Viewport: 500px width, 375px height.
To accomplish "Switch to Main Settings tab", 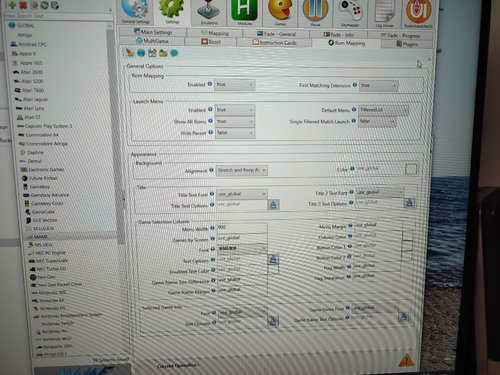I will point(153,32).
